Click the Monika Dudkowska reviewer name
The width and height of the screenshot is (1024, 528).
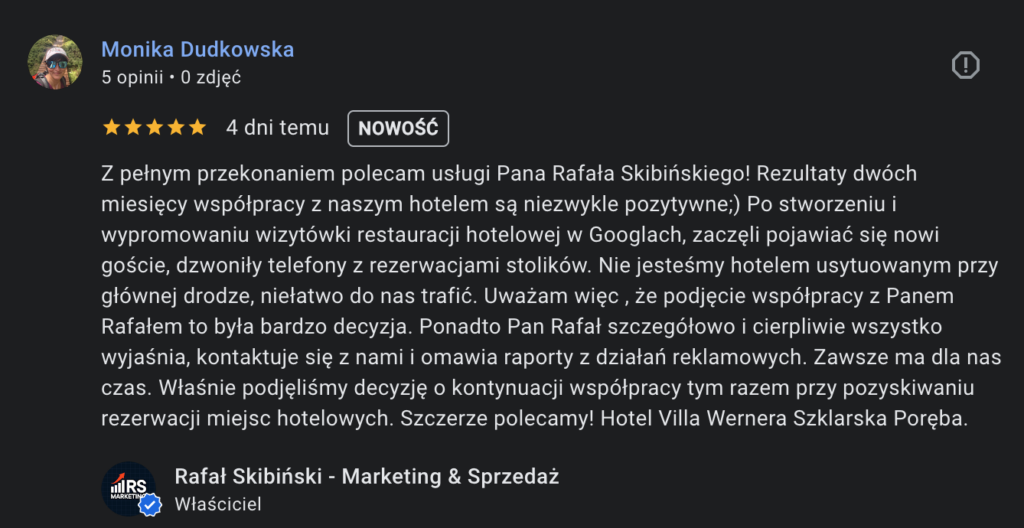click(198, 49)
